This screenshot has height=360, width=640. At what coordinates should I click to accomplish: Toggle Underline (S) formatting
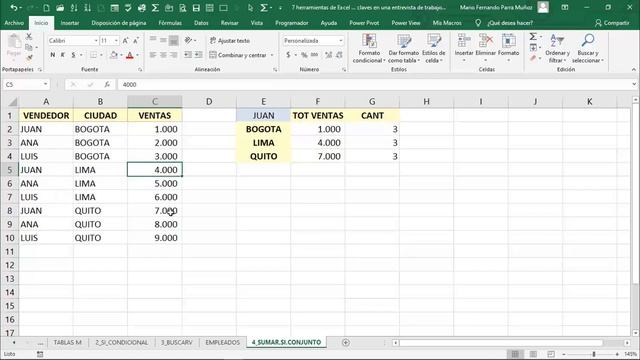(x=73, y=55)
